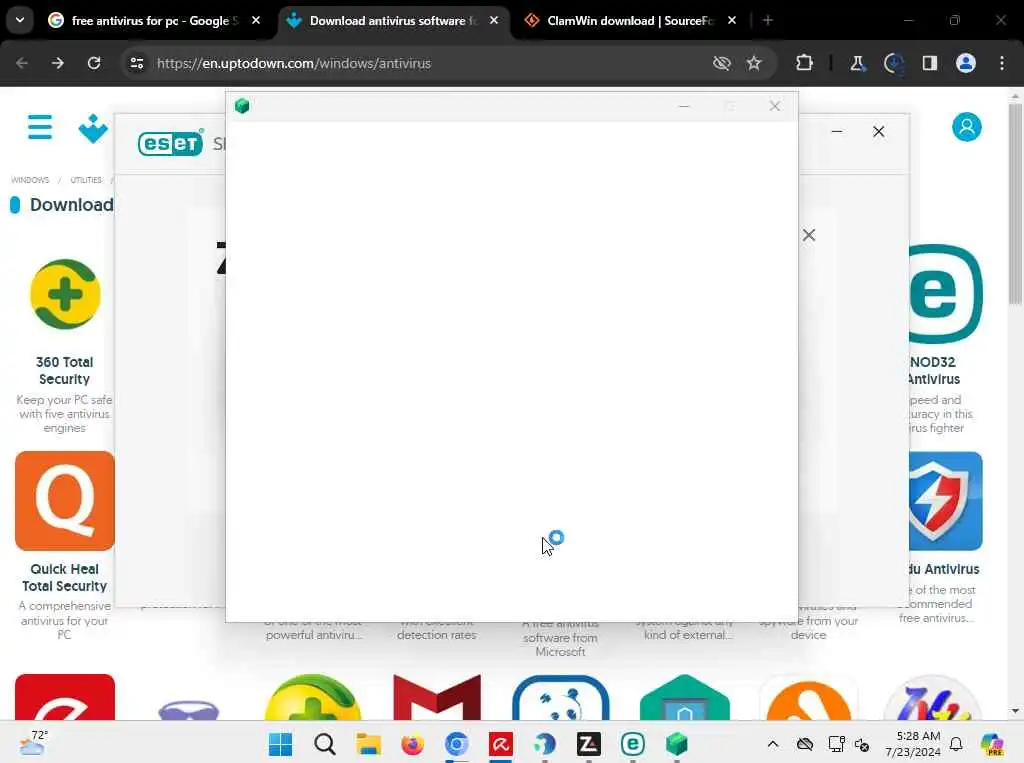Image resolution: width=1024 pixels, height=763 pixels.
Task: Click the ESET logo in installer window
Action: tap(170, 143)
